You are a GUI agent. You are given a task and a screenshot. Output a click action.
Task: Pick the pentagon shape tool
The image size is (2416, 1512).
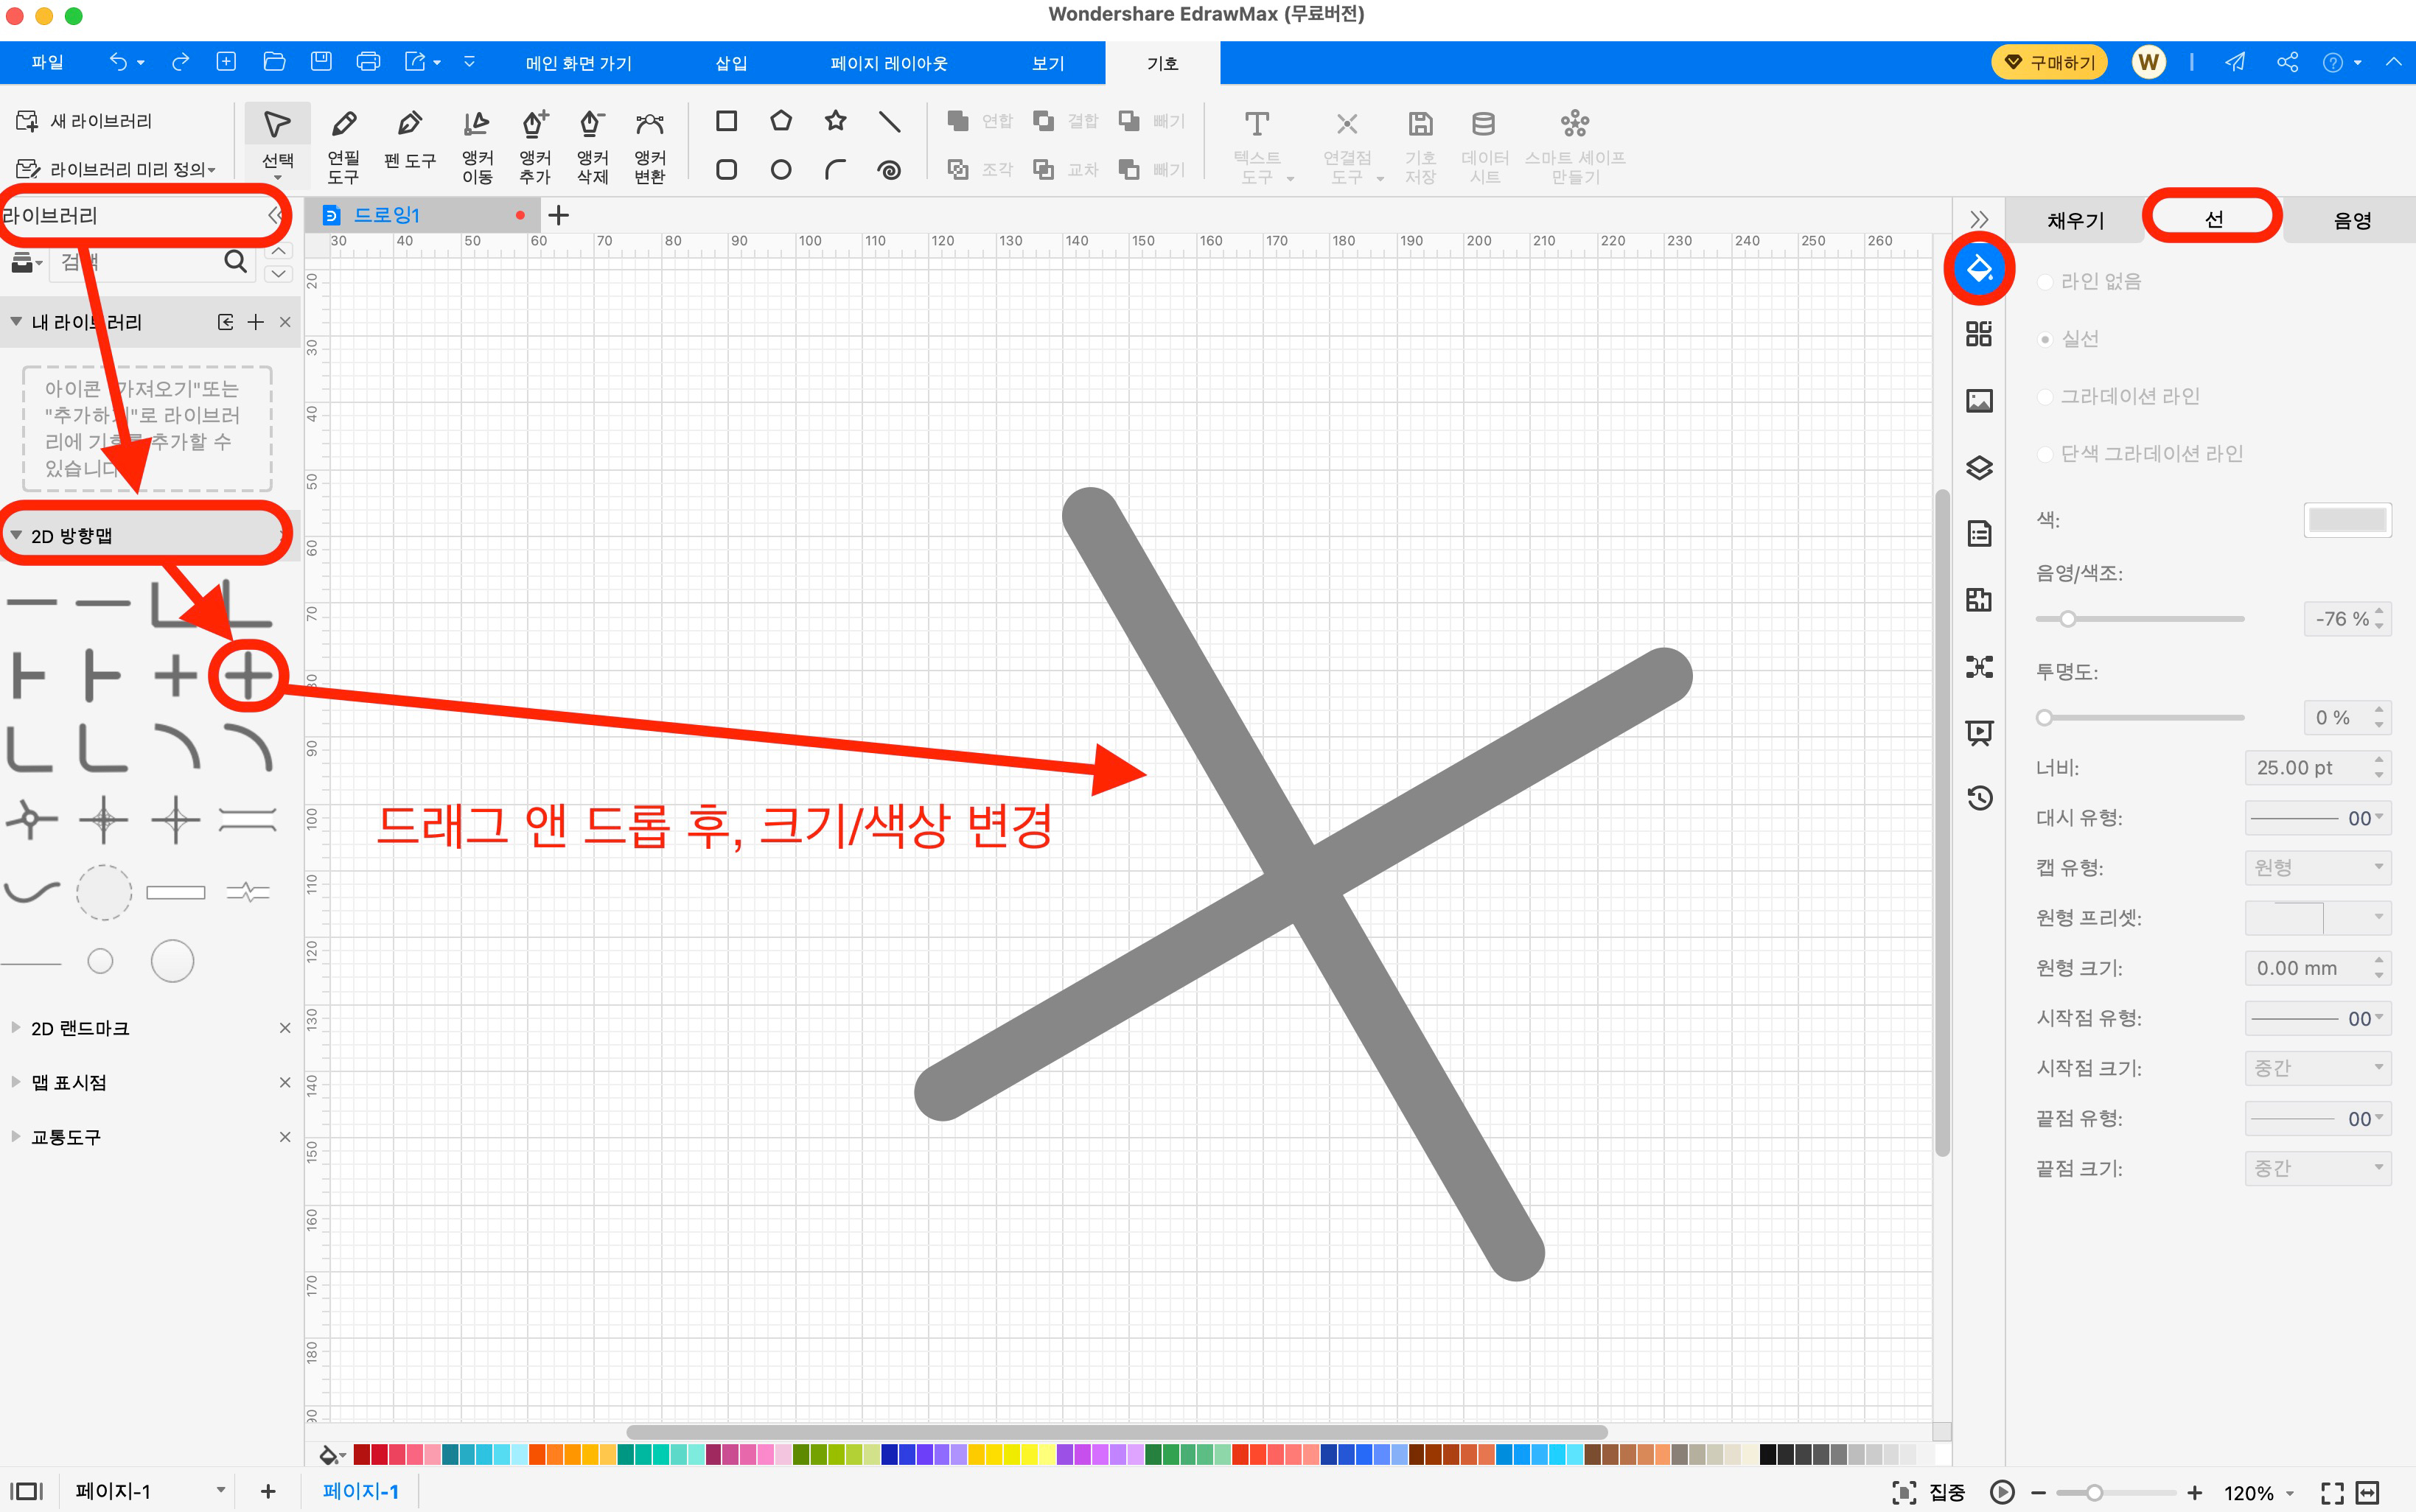(x=781, y=121)
